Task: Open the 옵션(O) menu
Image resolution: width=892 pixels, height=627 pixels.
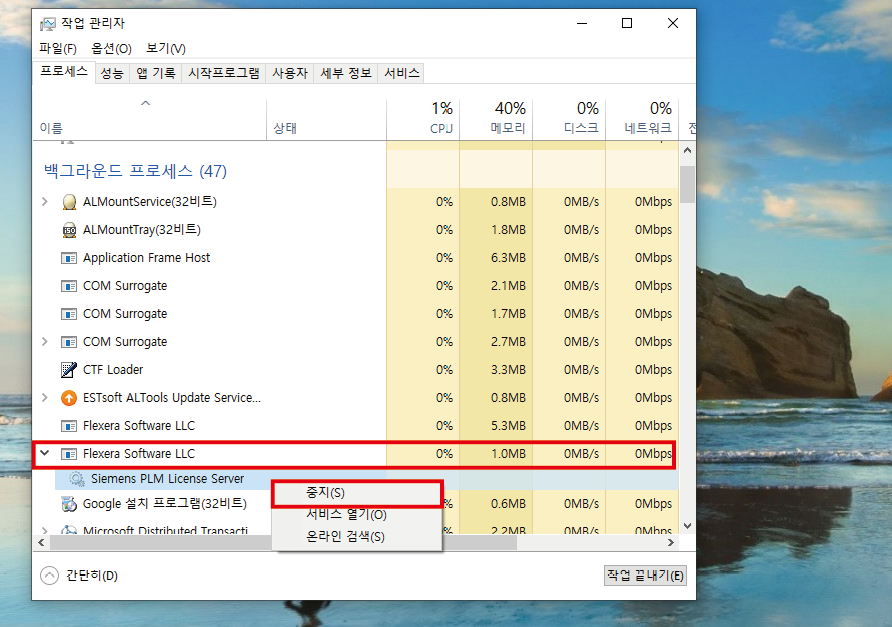Action: pyautogui.click(x=112, y=49)
